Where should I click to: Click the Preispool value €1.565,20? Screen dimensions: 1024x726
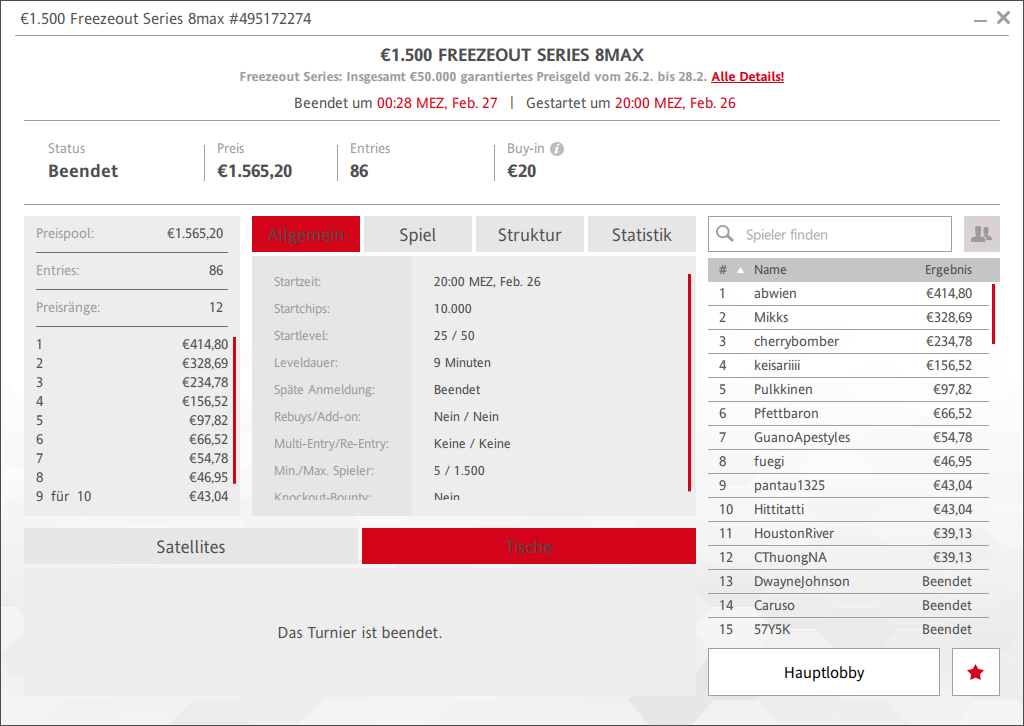coord(195,234)
